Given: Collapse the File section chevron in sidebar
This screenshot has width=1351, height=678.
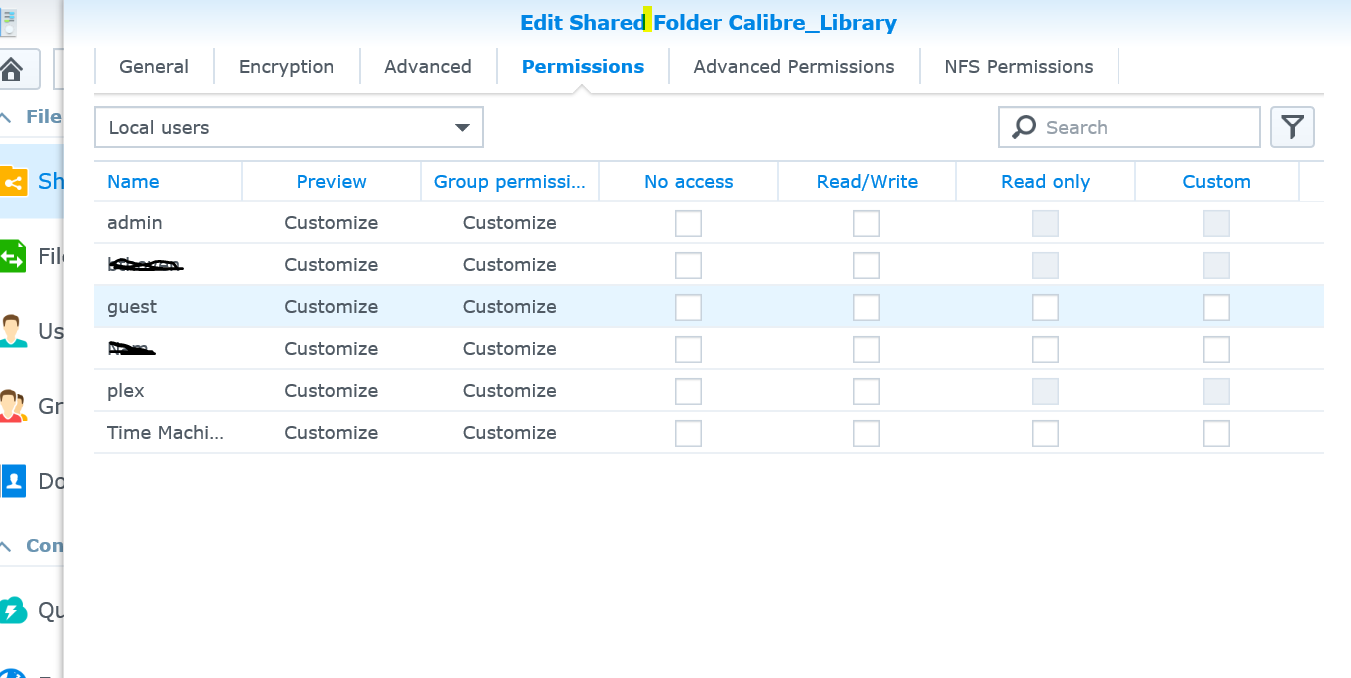Looking at the screenshot, I should point(7,117).
